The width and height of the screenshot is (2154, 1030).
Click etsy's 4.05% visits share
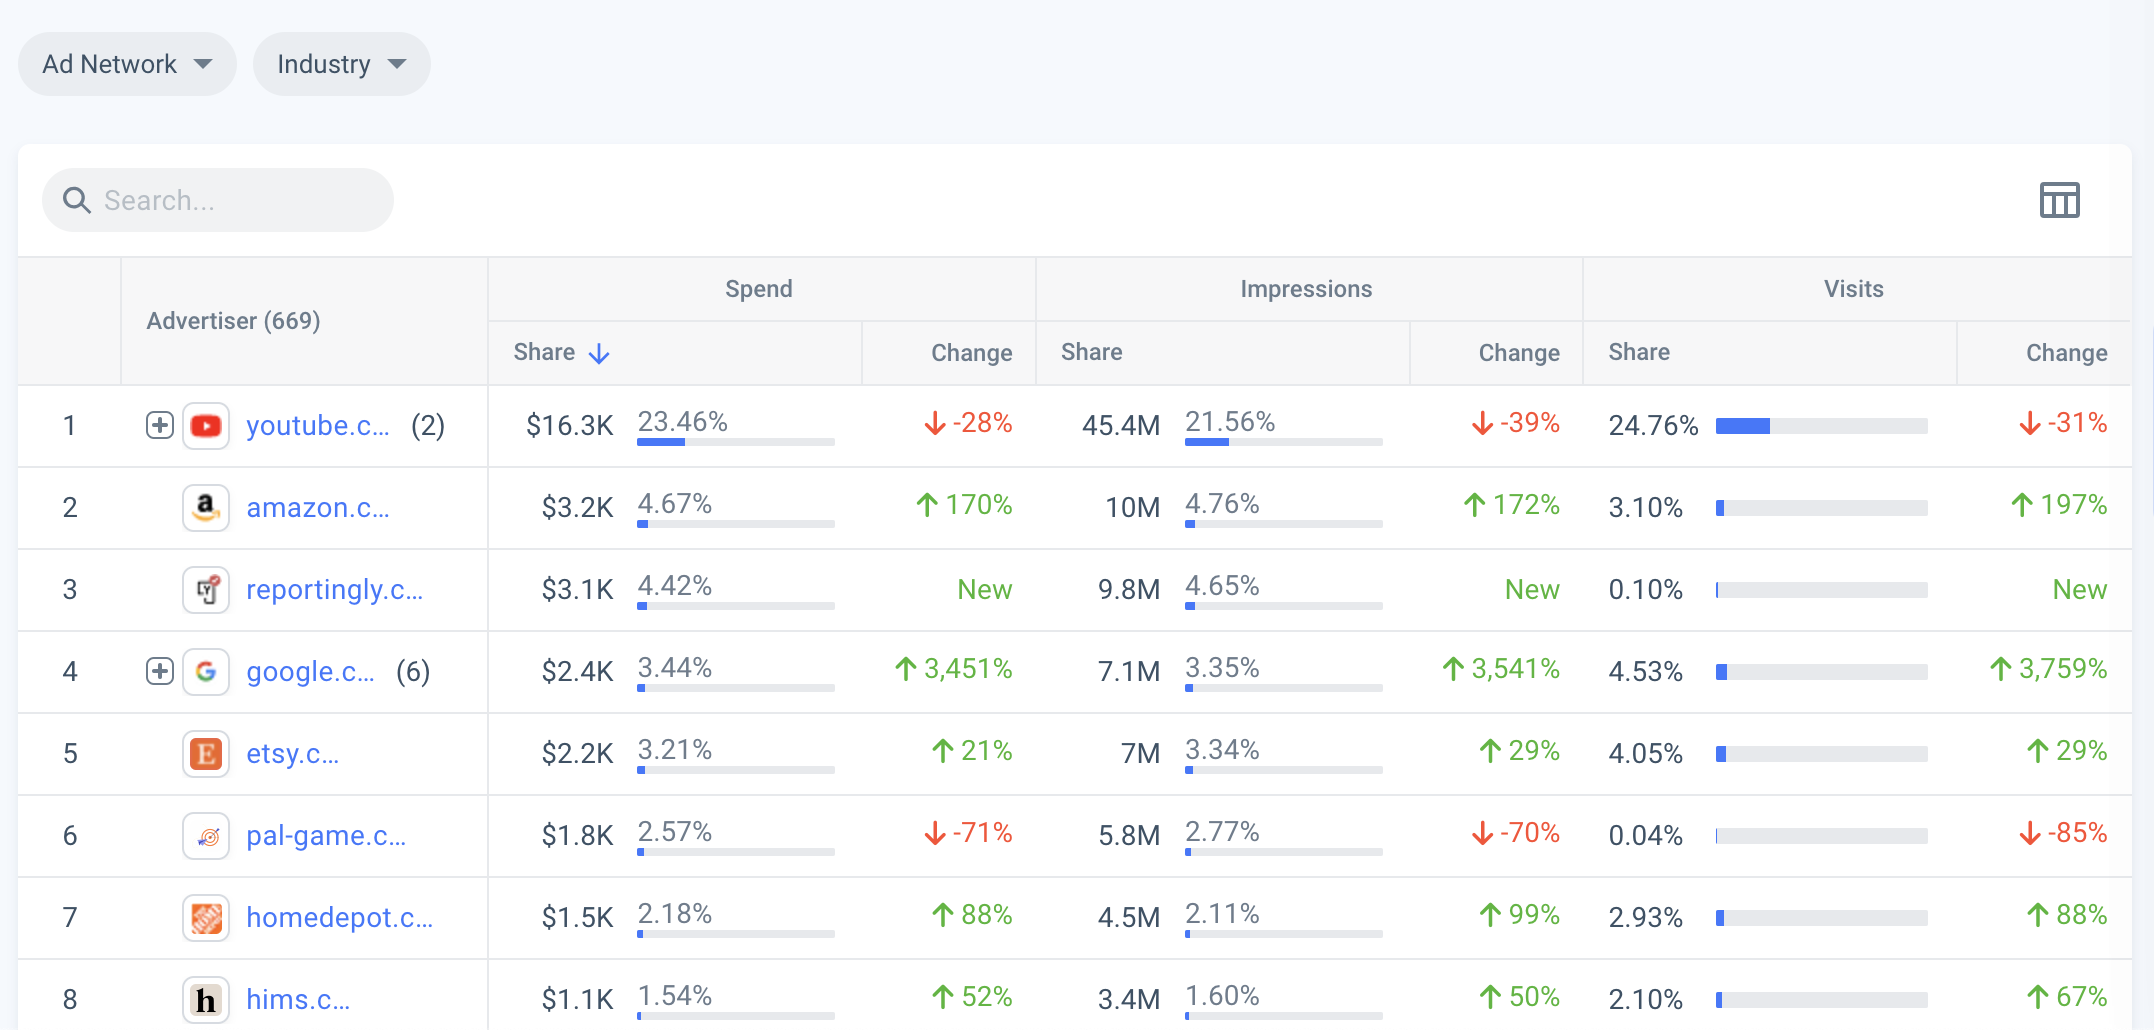click(x=1646, y=754)
